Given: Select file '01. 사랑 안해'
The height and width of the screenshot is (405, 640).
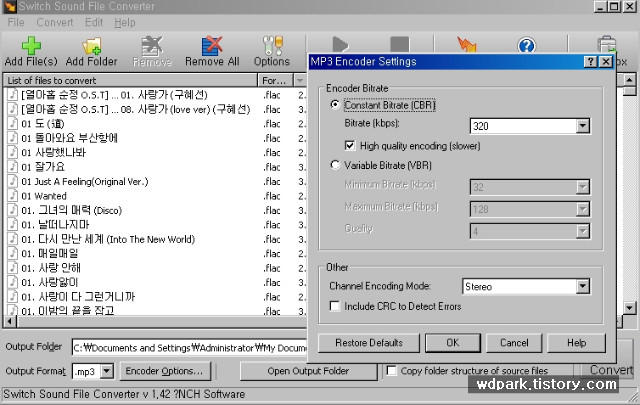Looking at the screenshot, I should pos(51,268).
